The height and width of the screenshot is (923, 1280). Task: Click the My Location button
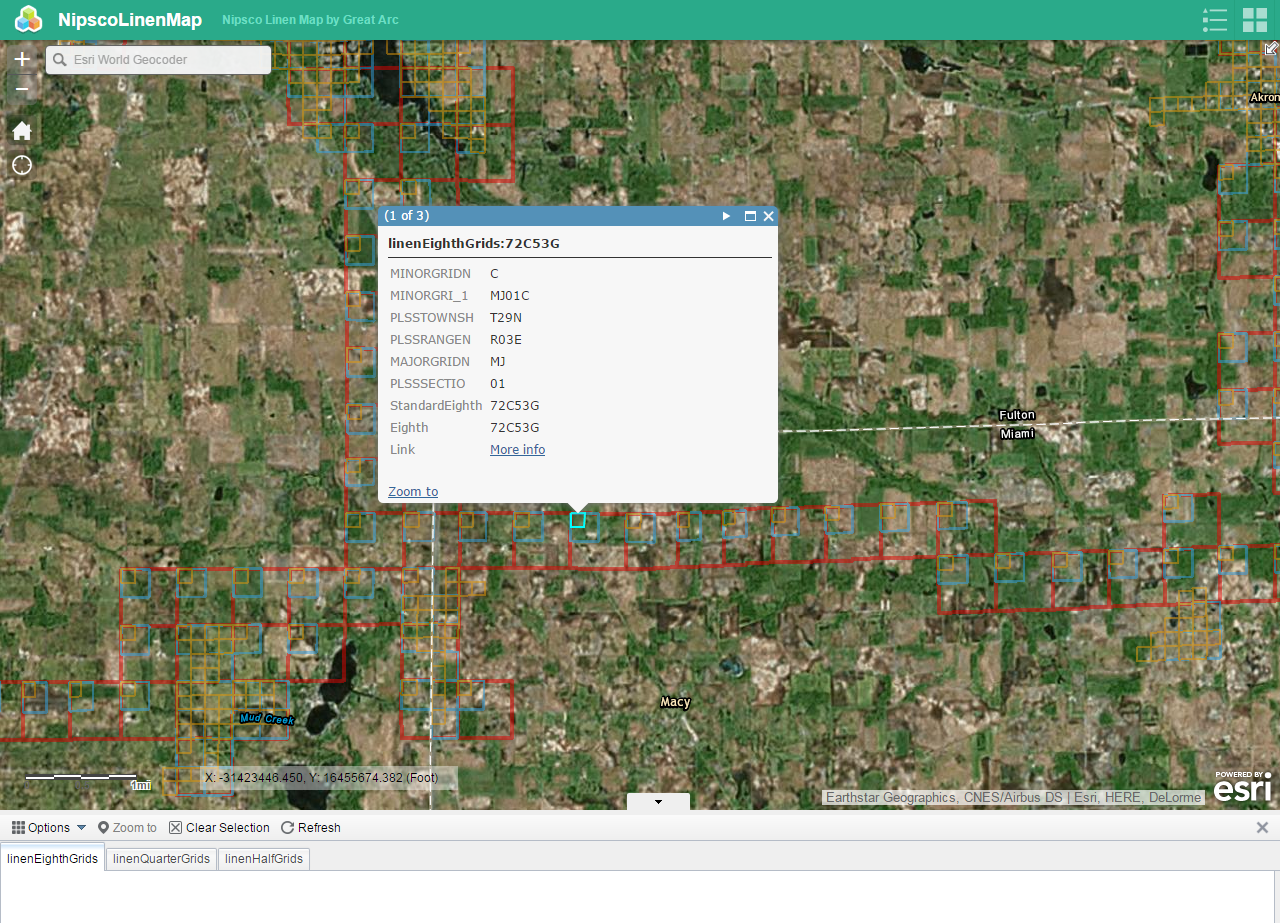[x=22, y=165]
